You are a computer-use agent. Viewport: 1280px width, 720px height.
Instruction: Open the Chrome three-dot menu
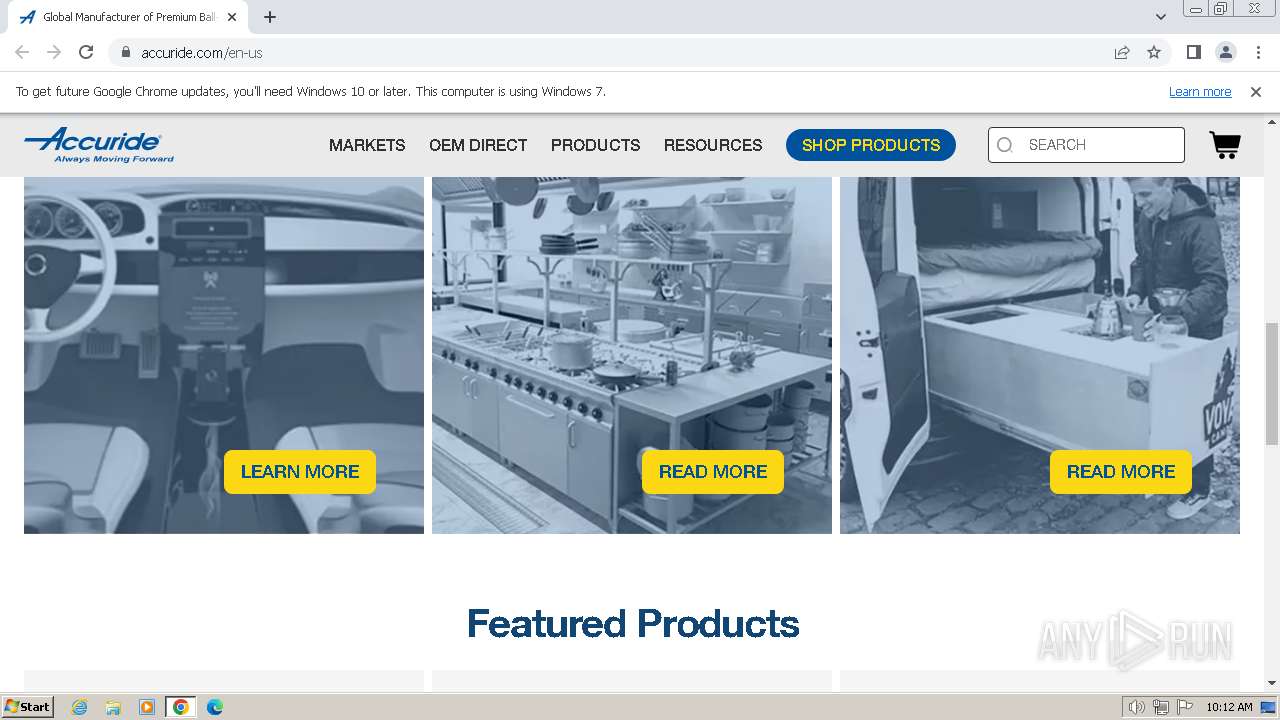1258,52
